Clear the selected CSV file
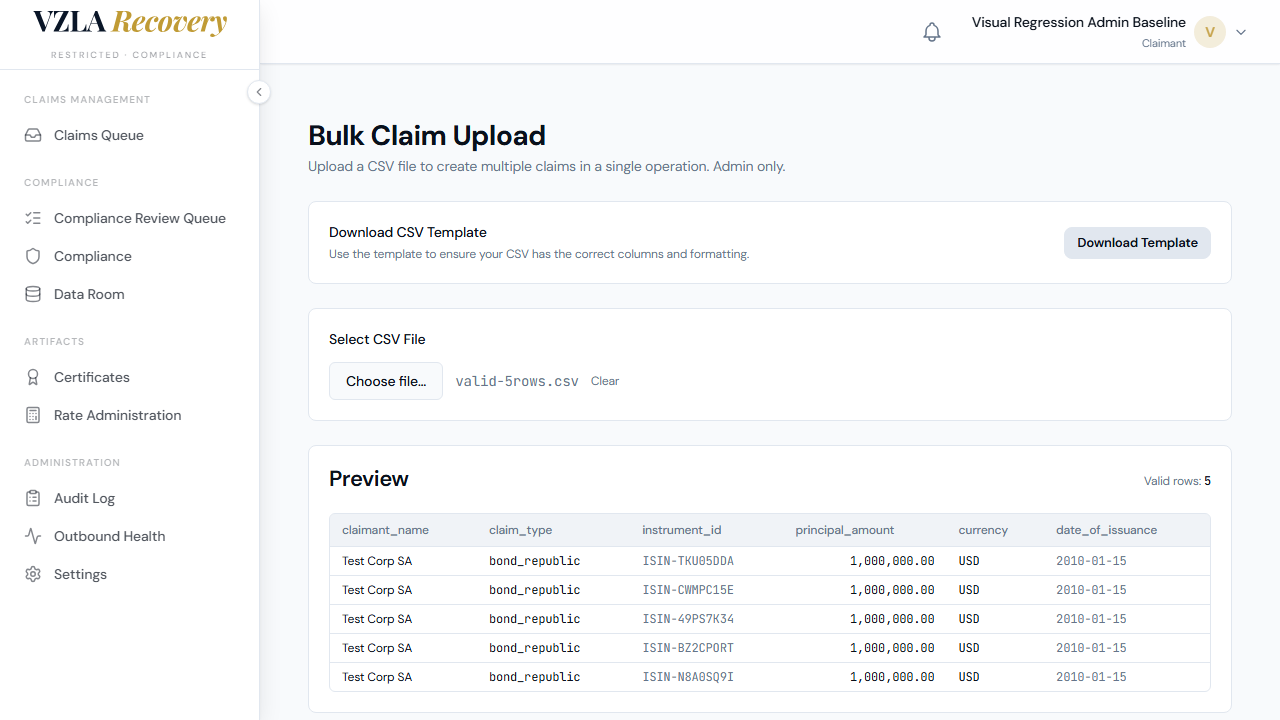 (x=605, y=381)
